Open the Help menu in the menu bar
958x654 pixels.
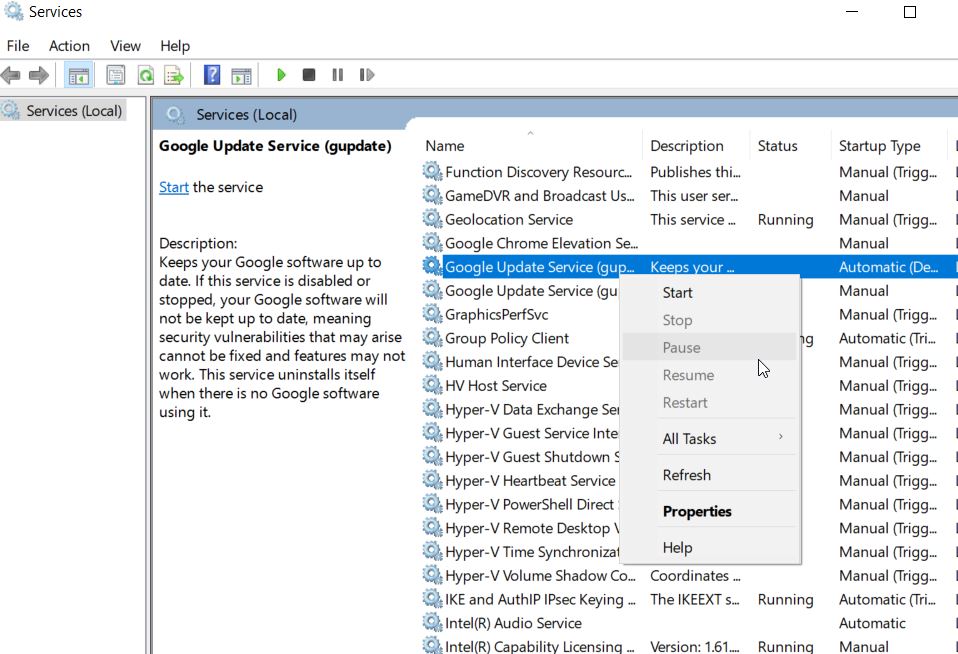pyautogui.click(x=175, y=46)
